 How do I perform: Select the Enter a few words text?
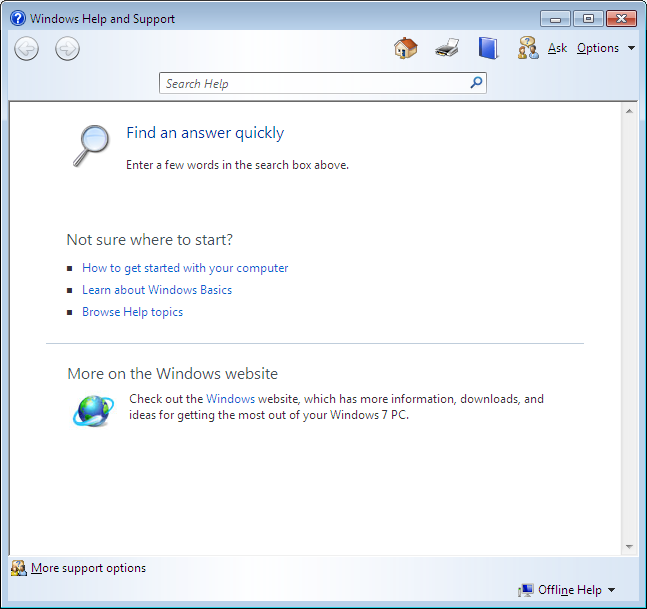point(237,165)
